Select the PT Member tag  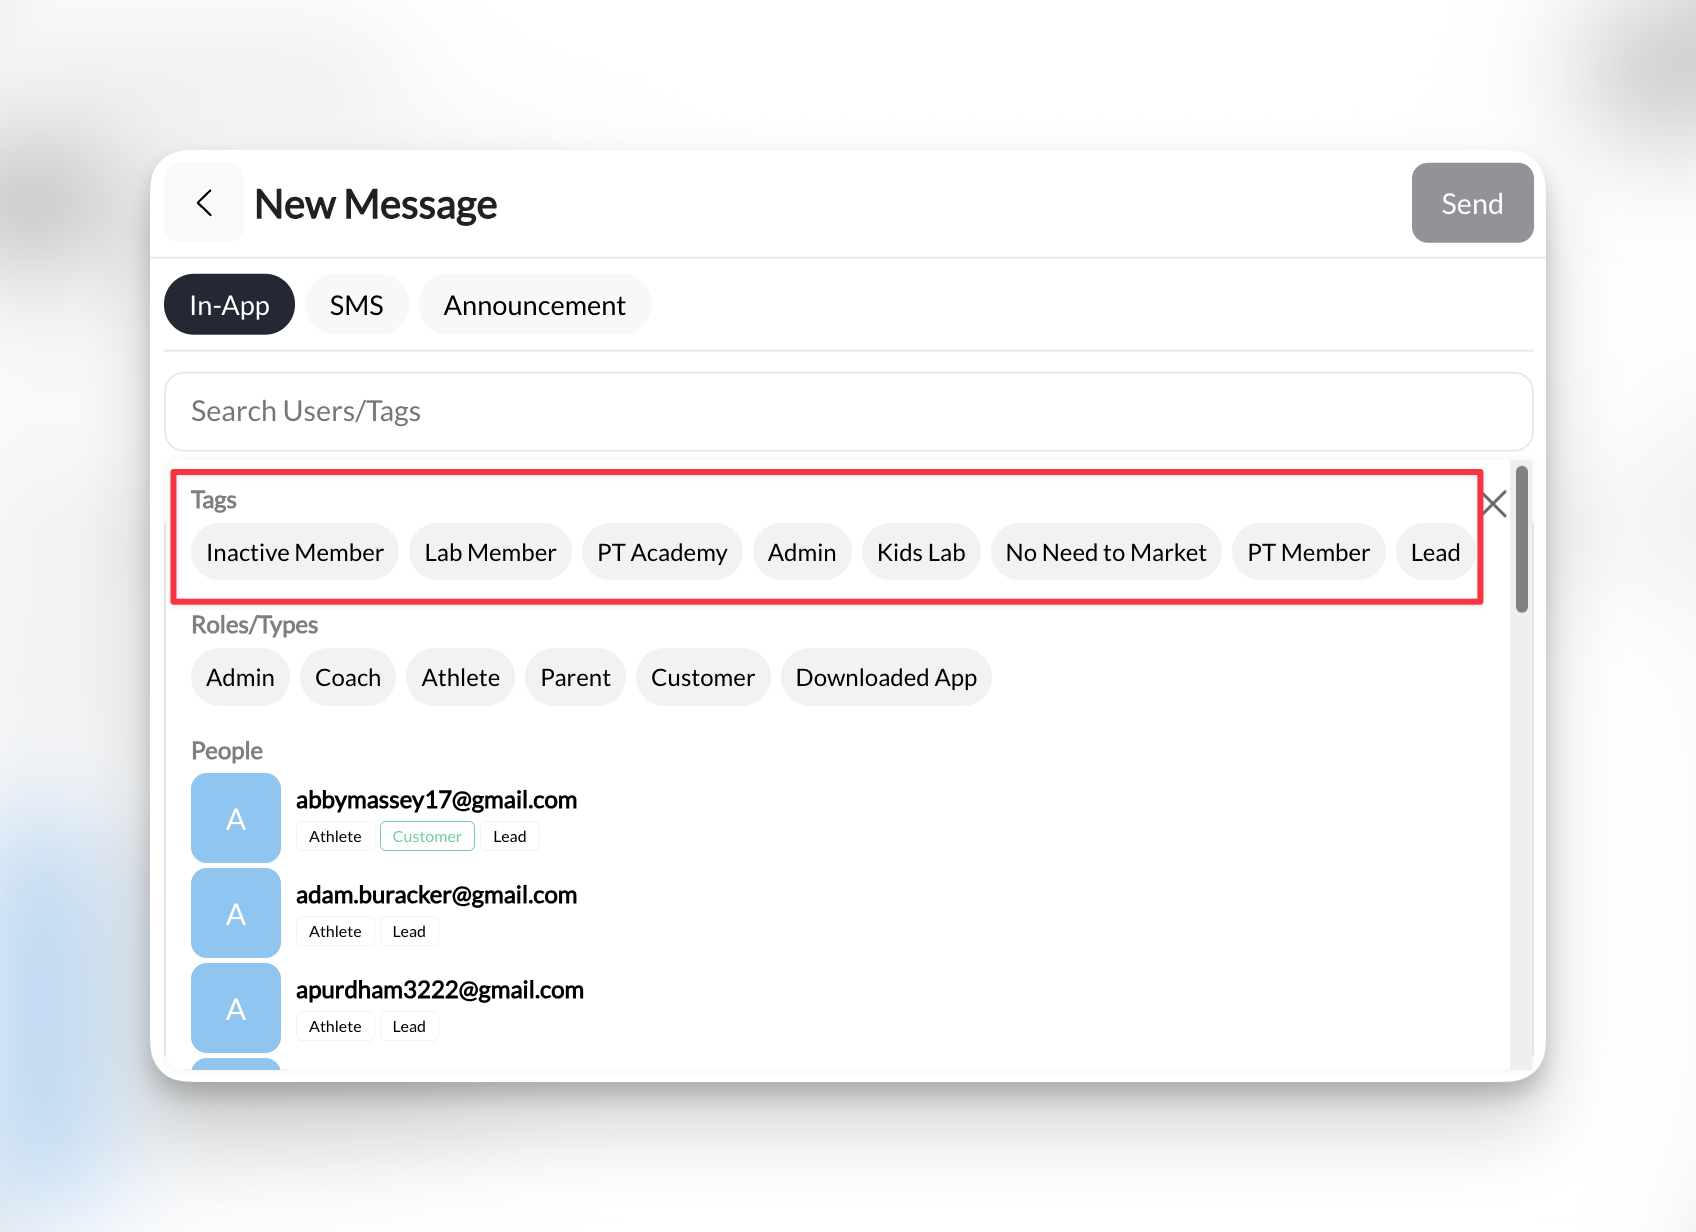pos(1308,551)
